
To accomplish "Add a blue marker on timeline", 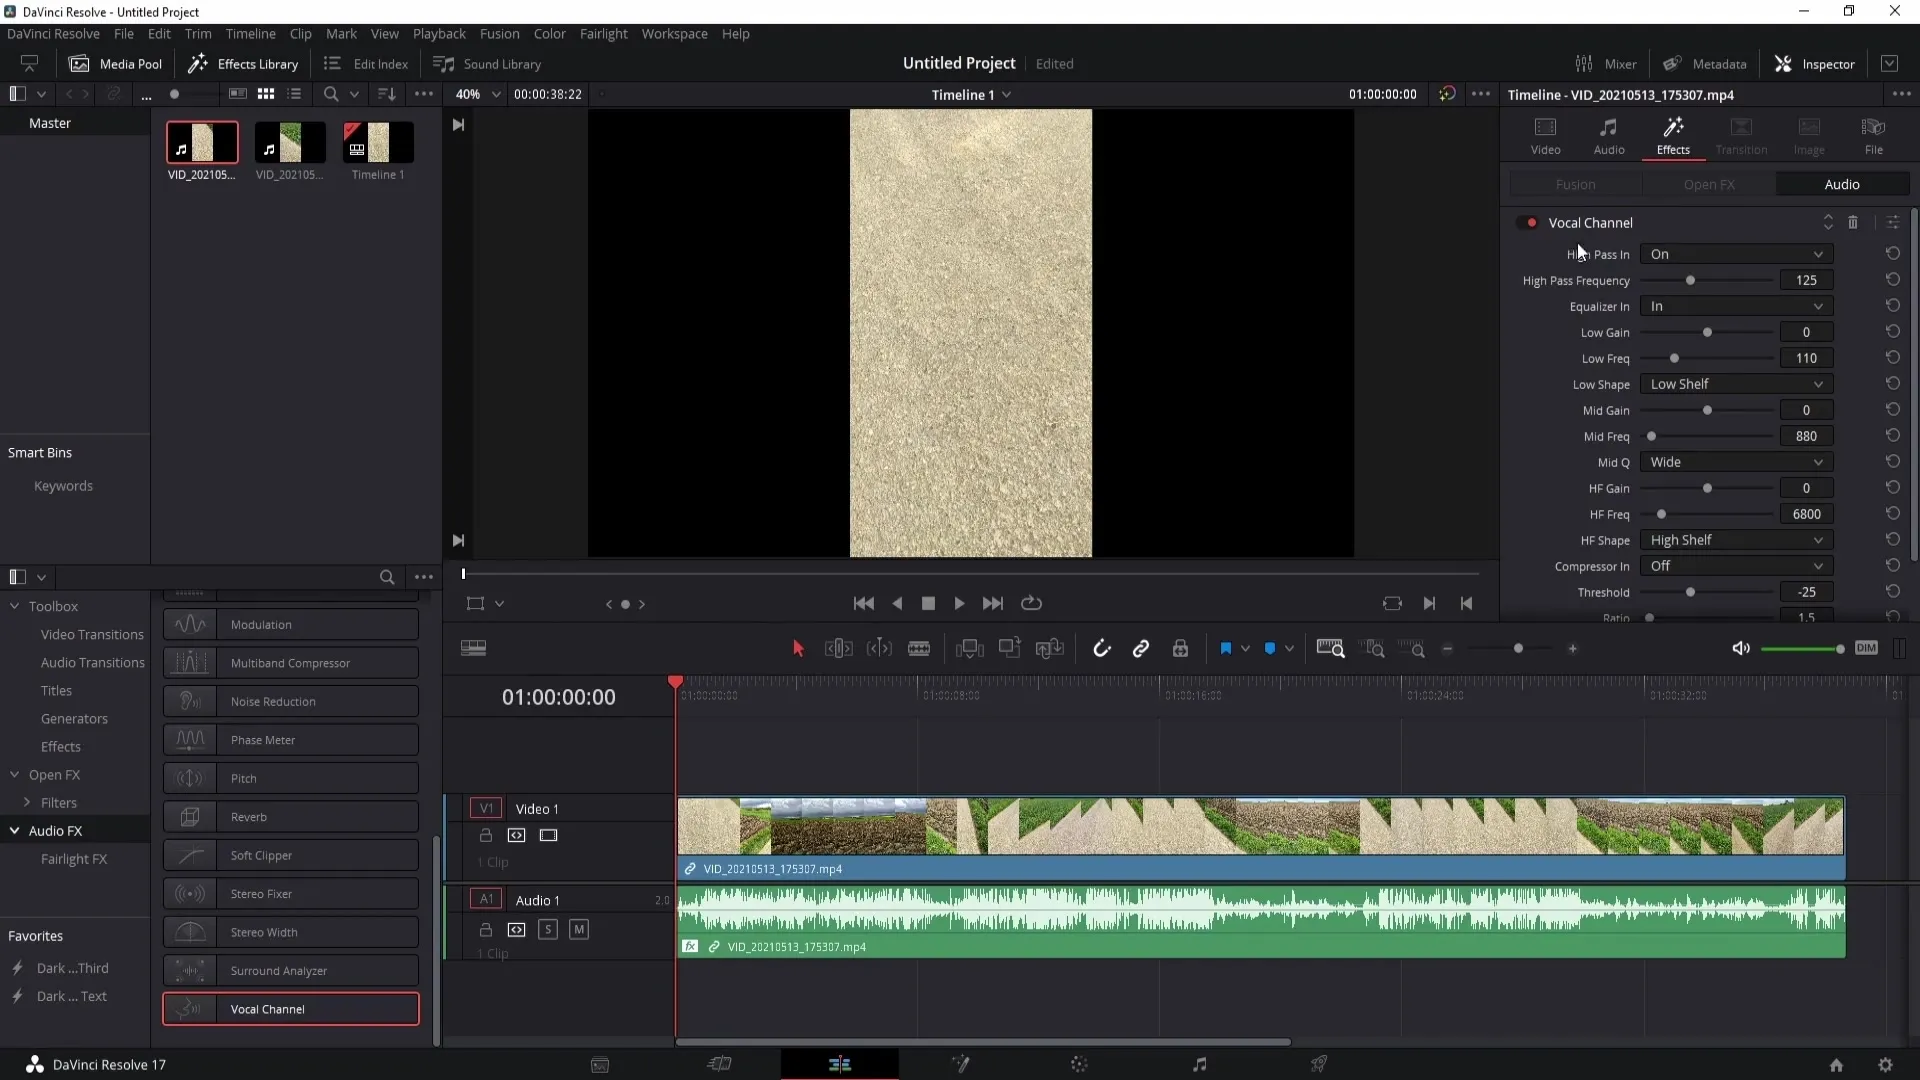I will tap(1270, 649).
